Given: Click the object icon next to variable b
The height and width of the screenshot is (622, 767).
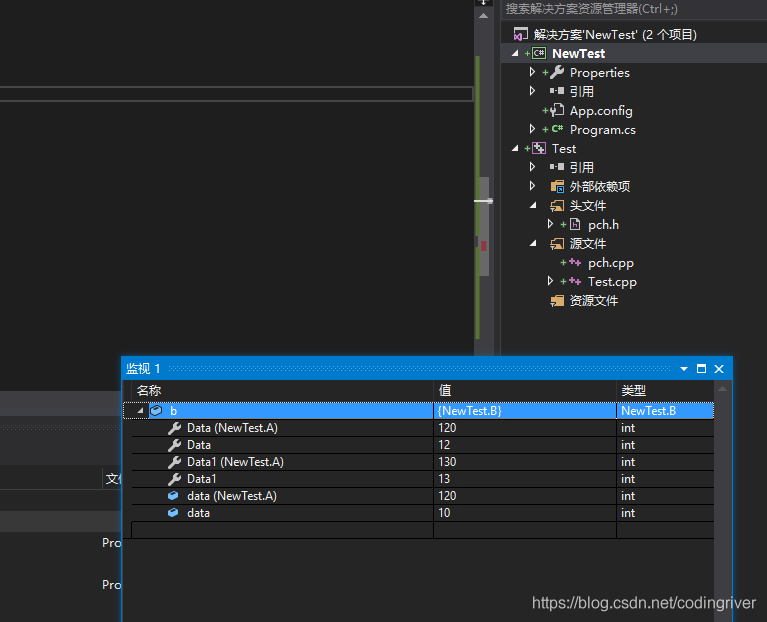Looking at the screenshot, I should click(x=156, y=411).
